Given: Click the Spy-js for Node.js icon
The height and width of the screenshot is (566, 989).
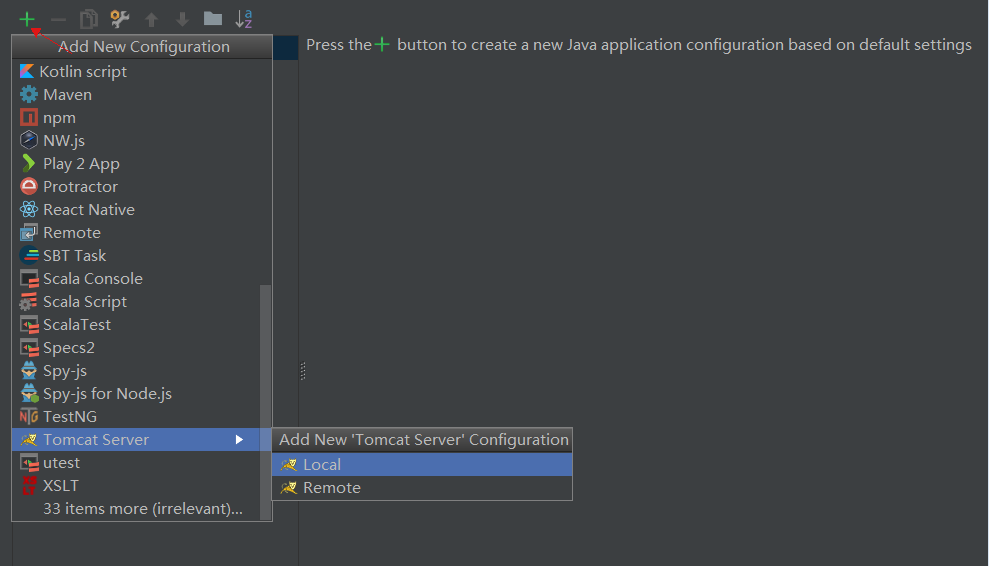Looking at the screenshot, I should (29, 394).
